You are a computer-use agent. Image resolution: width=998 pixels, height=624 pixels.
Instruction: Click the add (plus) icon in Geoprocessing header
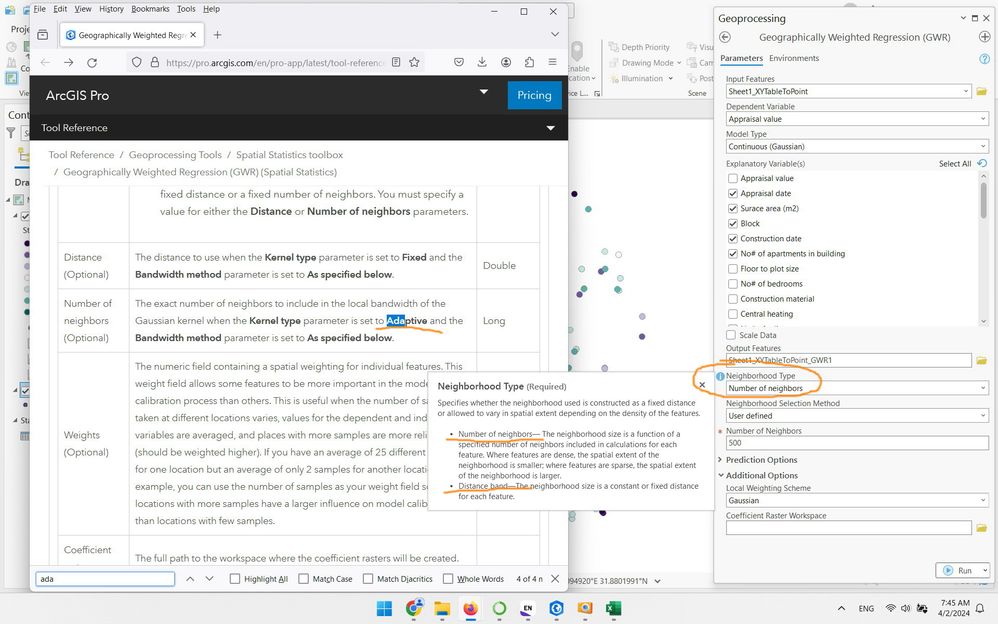984,37
